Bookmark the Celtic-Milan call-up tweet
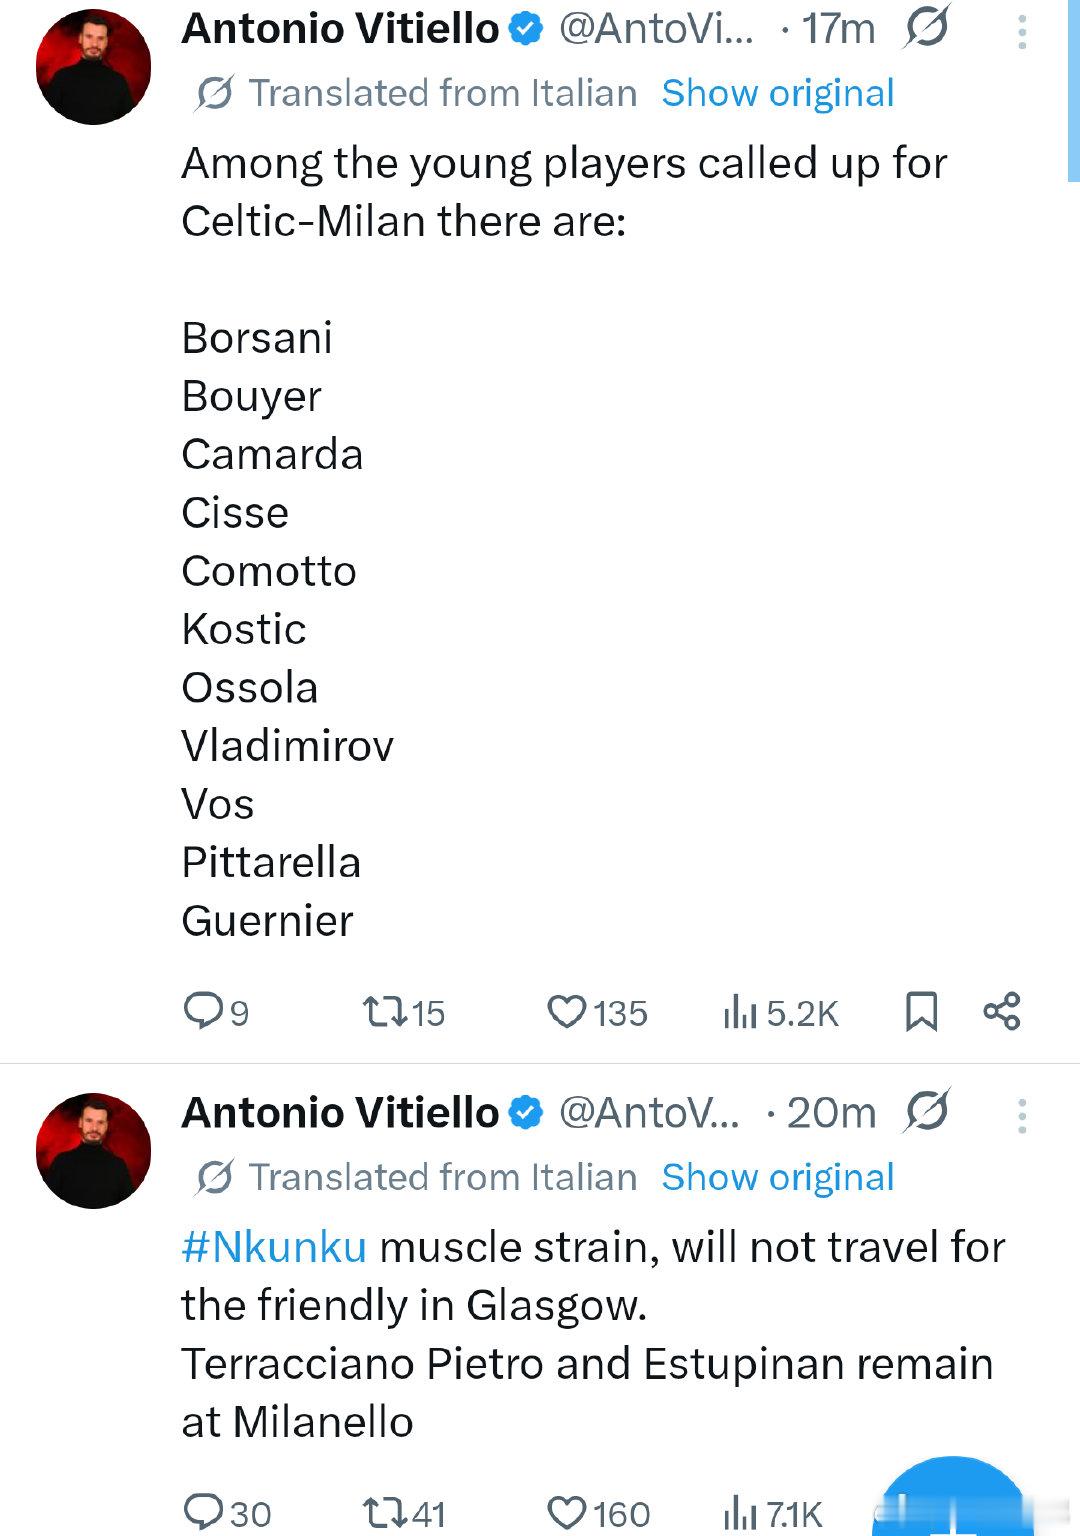Image resolution: width=1080 pixels, height=1536 pixels. coord(921,1011)
